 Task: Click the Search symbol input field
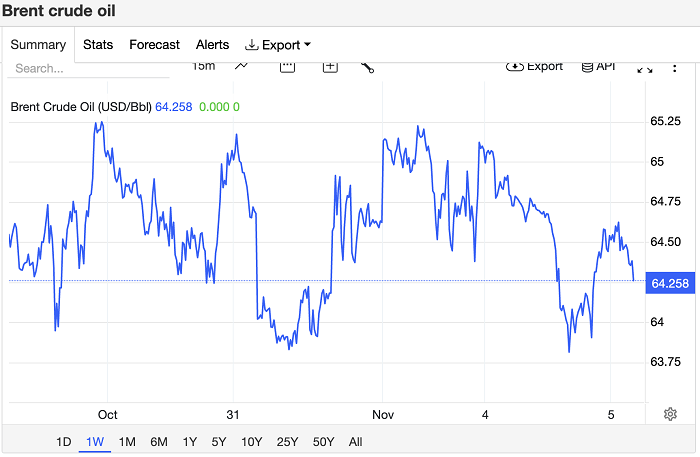[88, 69]
